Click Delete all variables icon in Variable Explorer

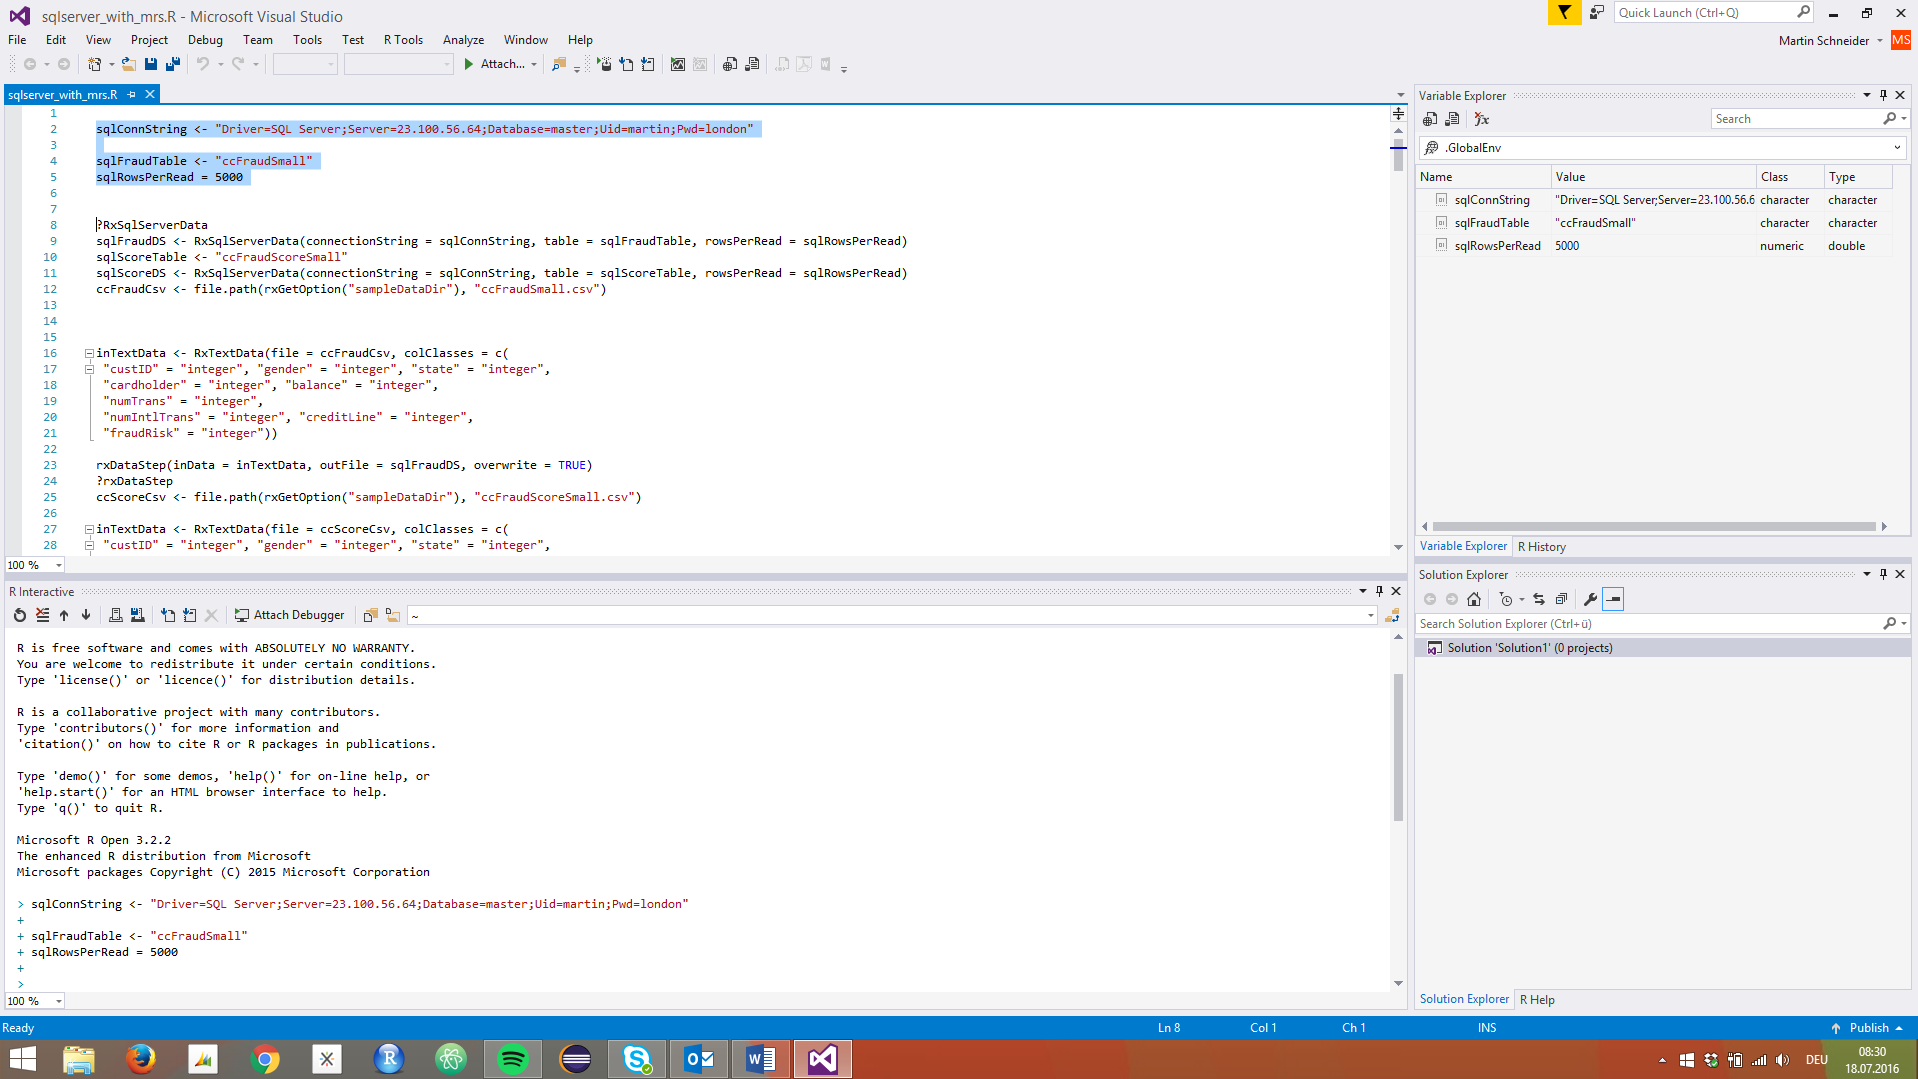click(x=1482, y=119)
